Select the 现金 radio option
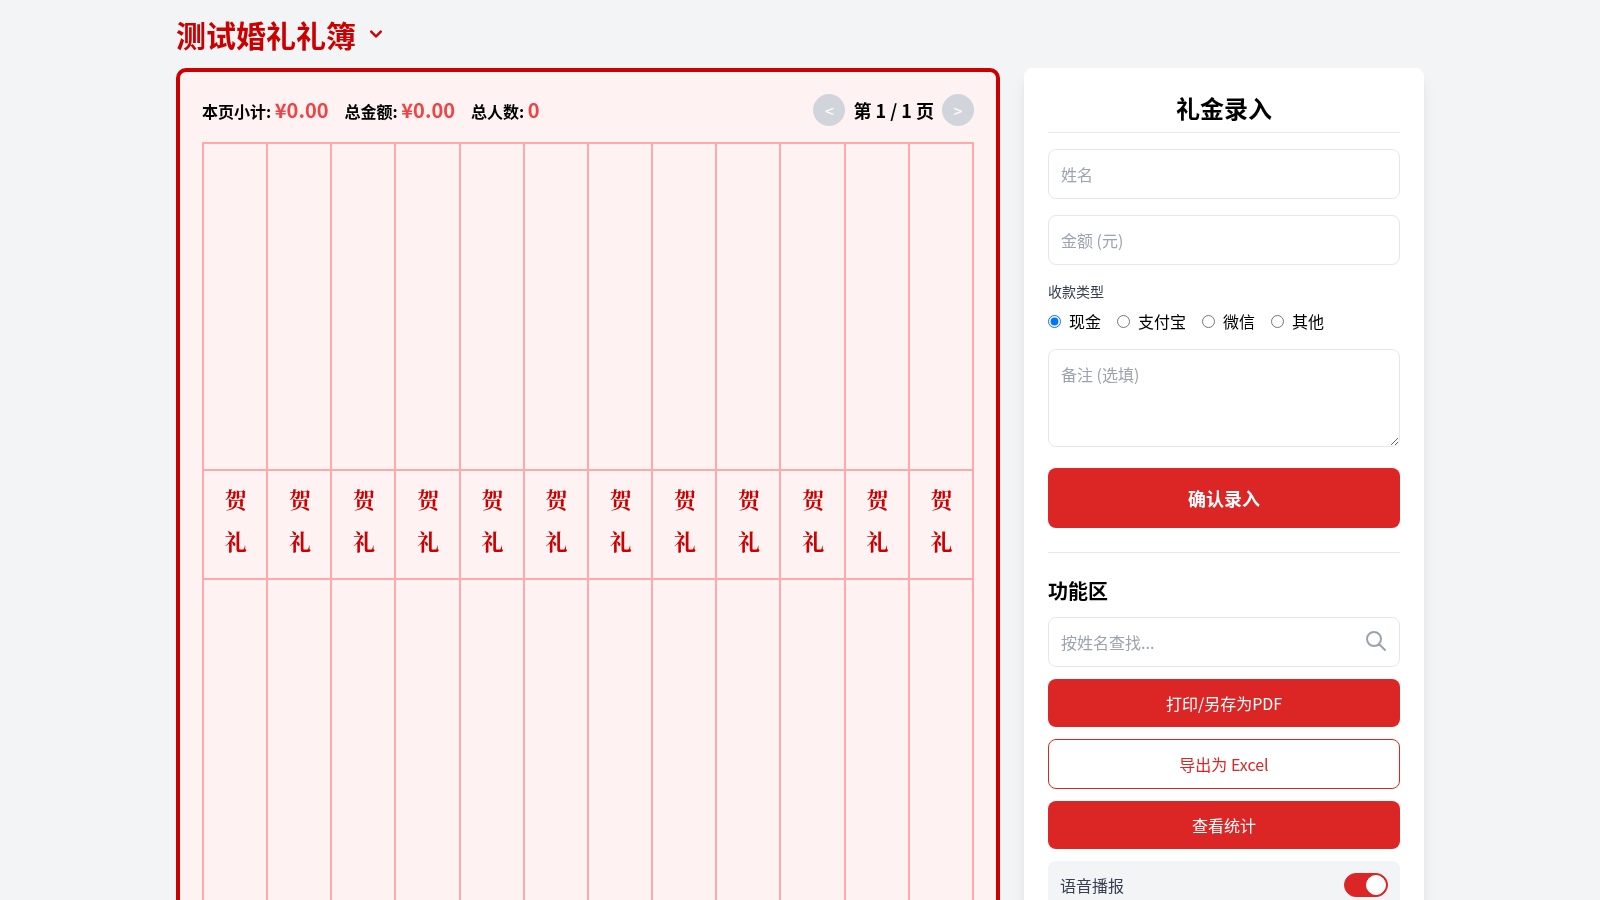 tap(1054, 321)
